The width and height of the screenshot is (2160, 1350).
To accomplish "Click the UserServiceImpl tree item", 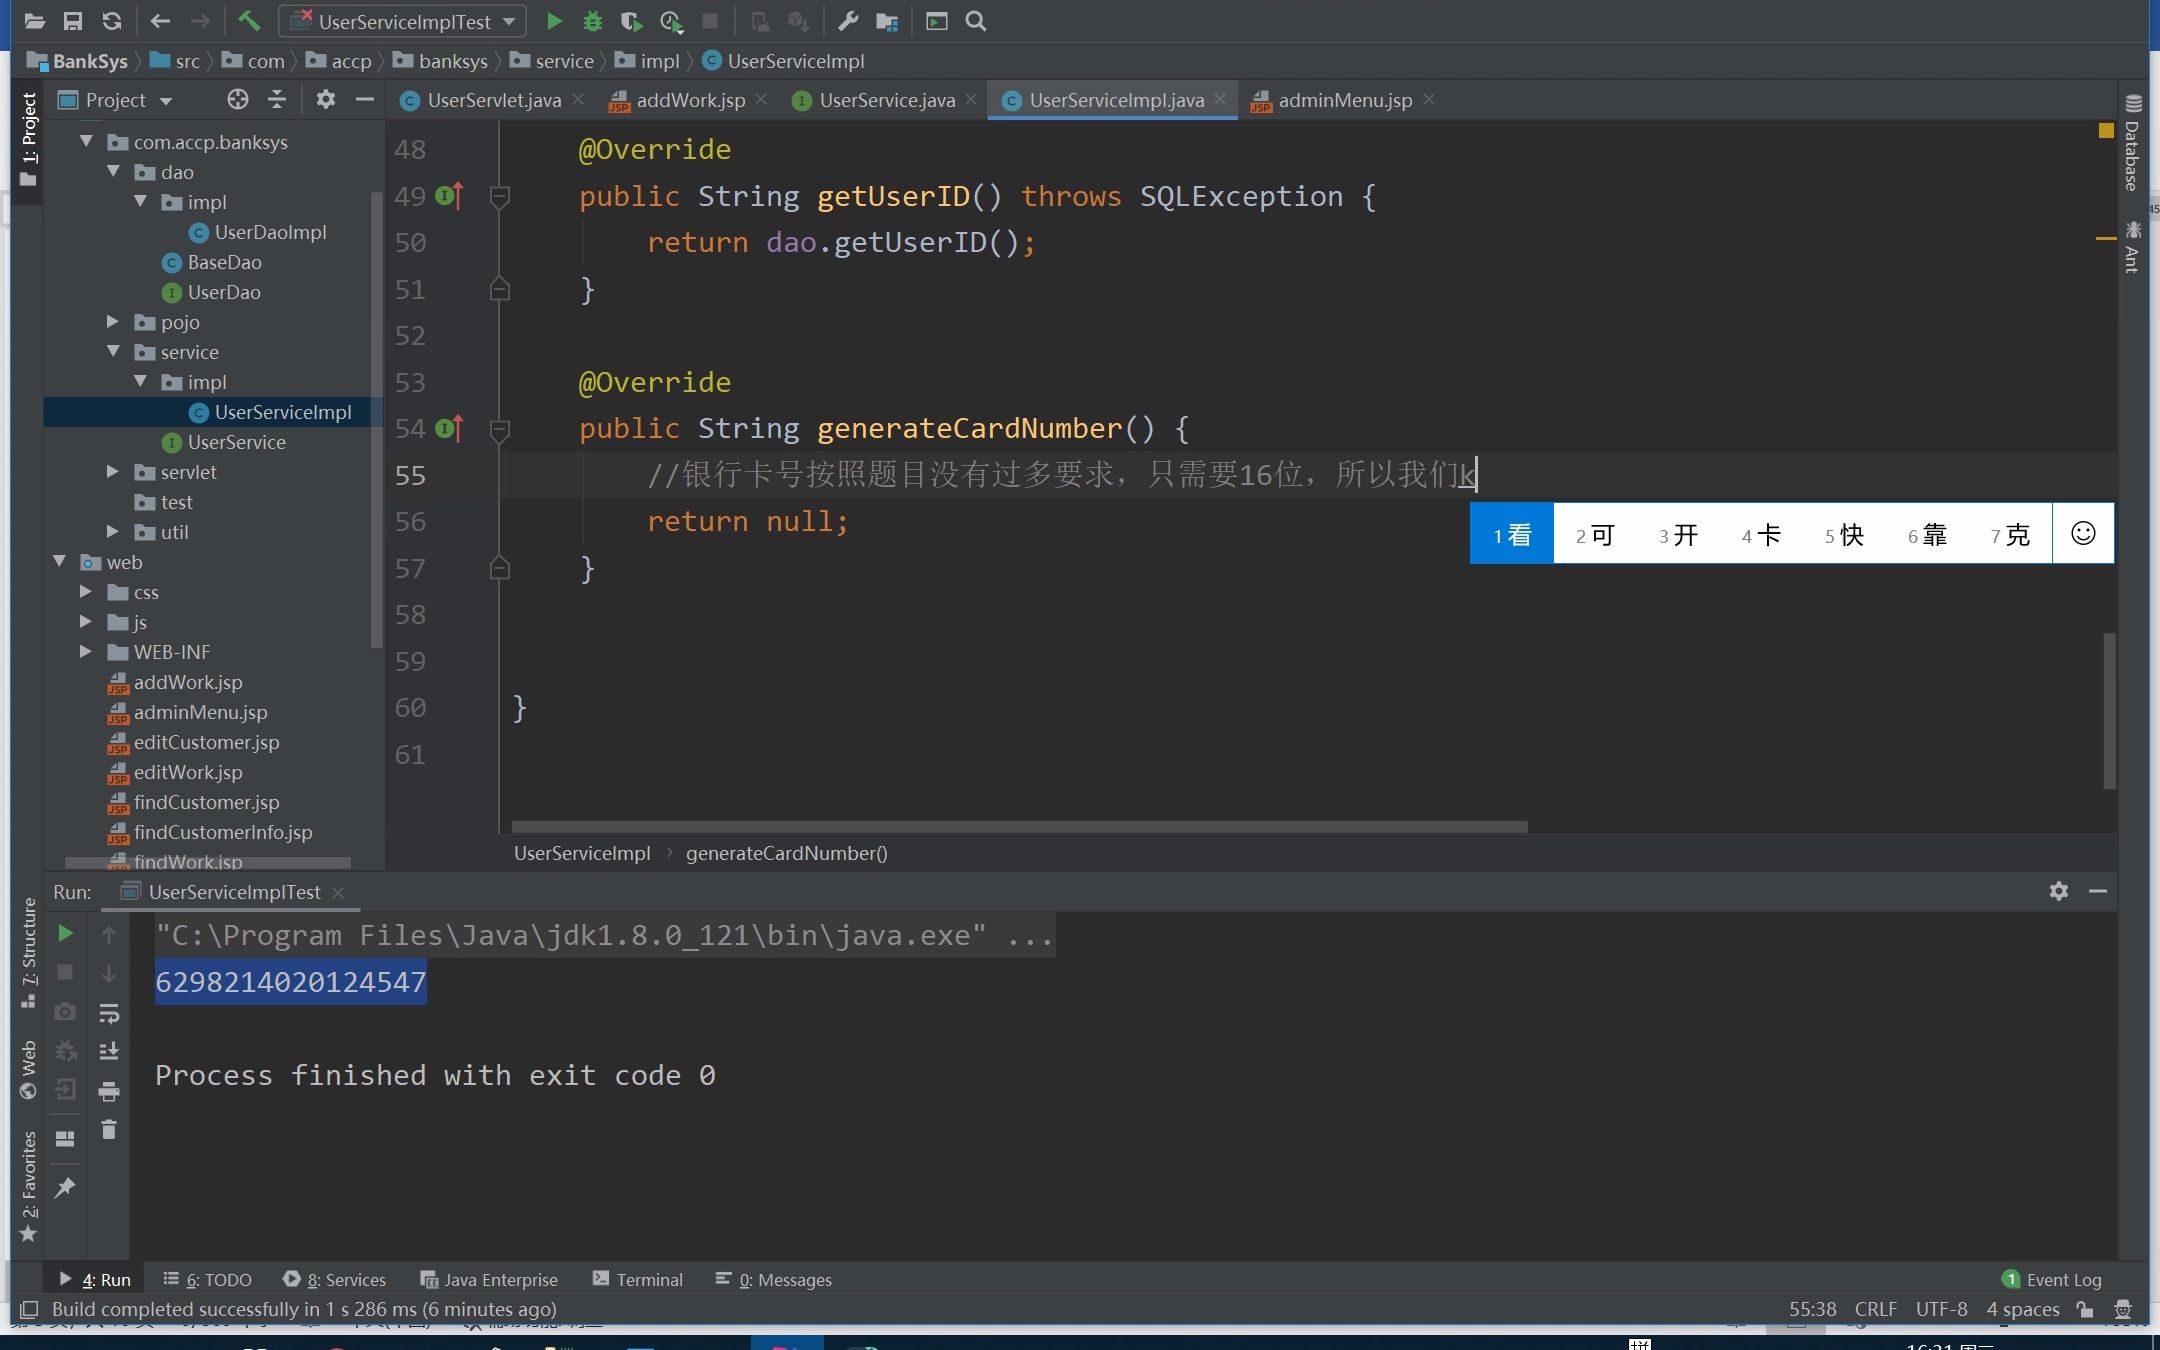I will [x=283, y=411].
